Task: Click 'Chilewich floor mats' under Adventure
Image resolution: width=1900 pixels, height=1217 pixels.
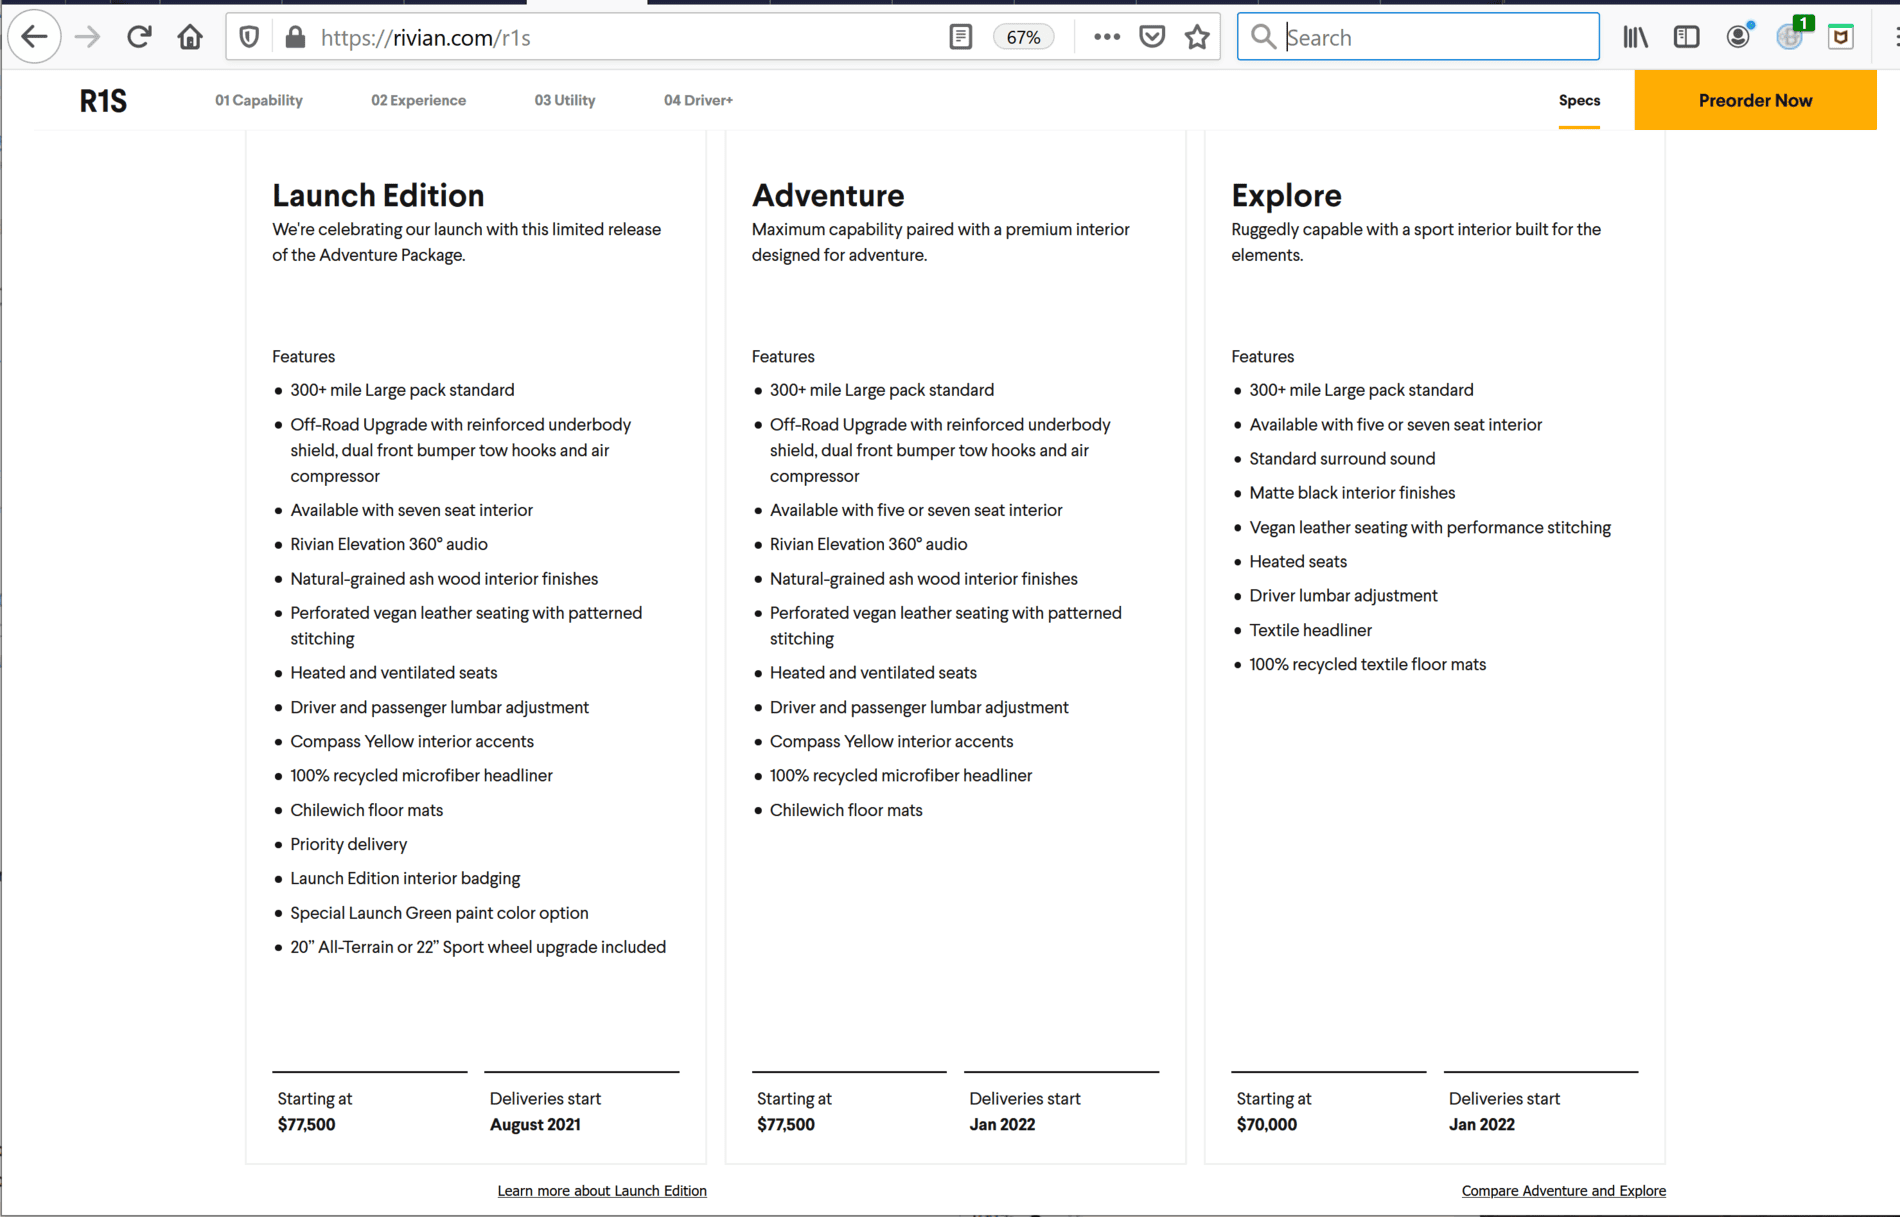Action: 846,810
